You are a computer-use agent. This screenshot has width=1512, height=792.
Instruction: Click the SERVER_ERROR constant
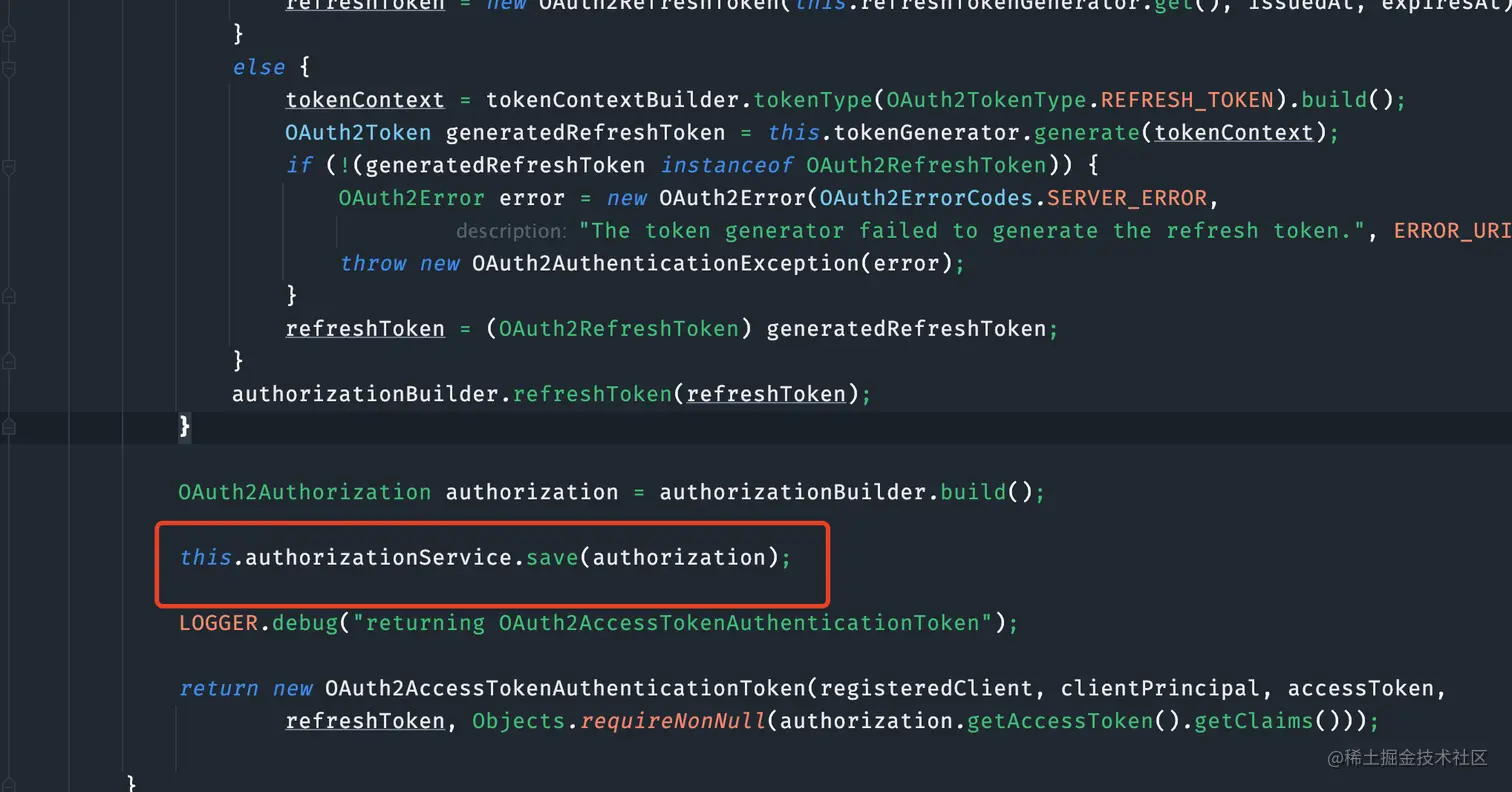(1126, 197)
